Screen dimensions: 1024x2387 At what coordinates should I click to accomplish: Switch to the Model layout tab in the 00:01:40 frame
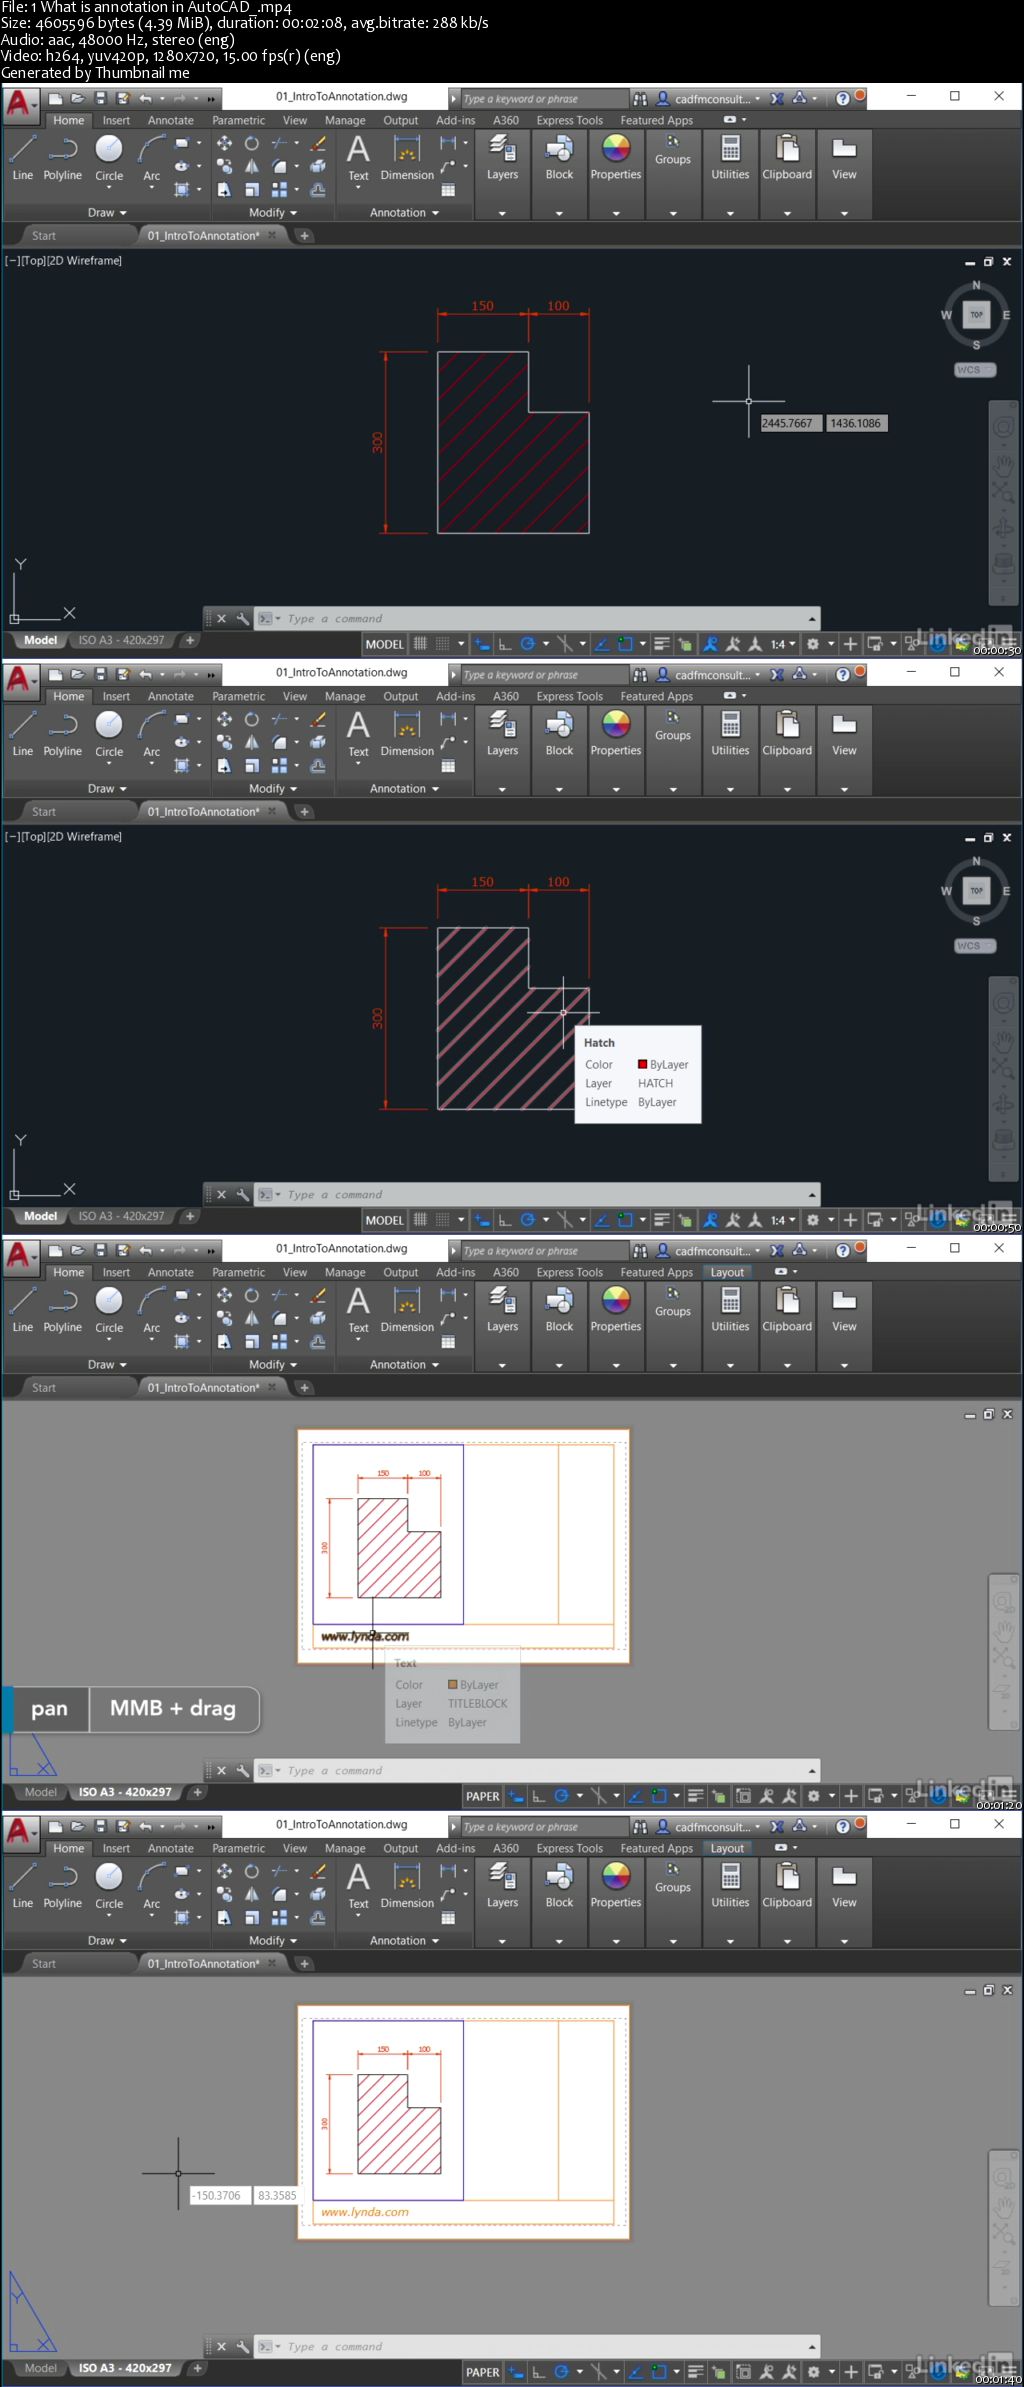pos(40,2368)
